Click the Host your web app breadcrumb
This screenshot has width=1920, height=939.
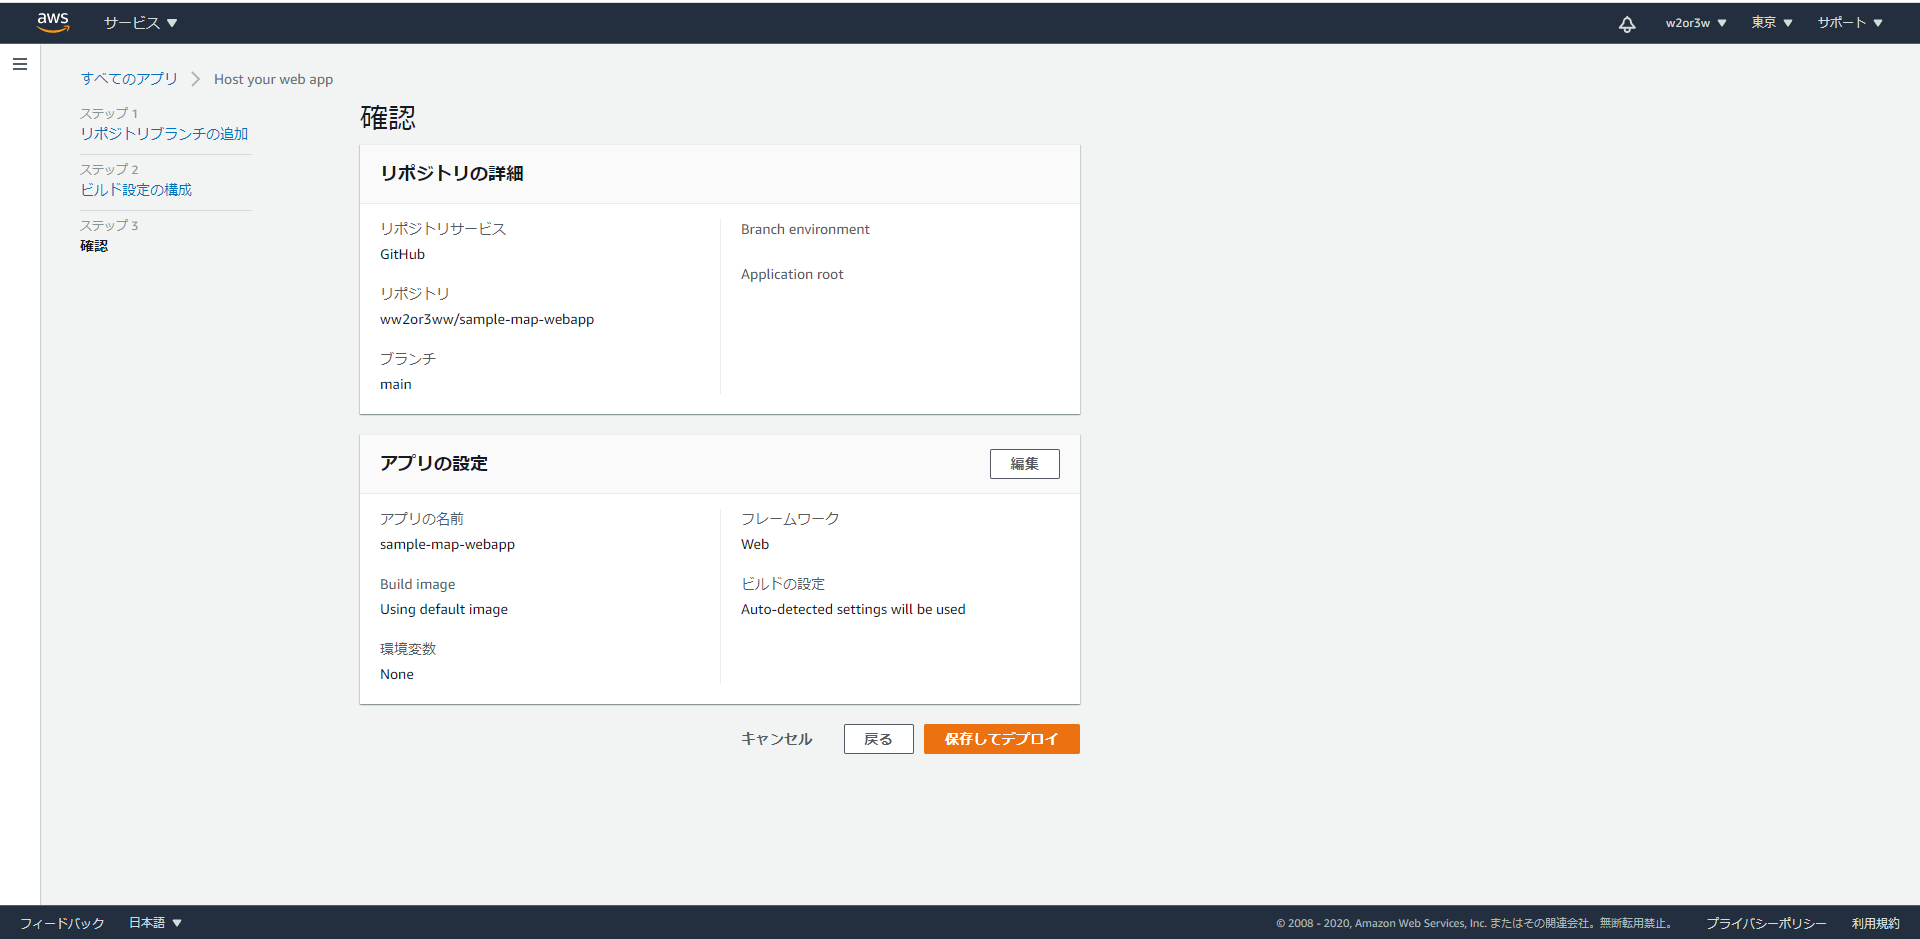coord(273,79)
